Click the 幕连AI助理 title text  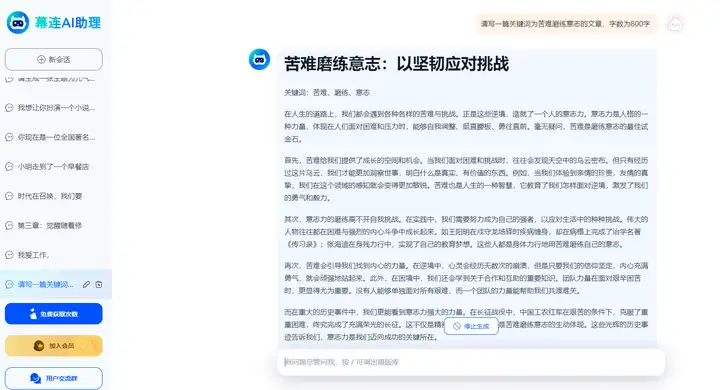coord(68,23)
